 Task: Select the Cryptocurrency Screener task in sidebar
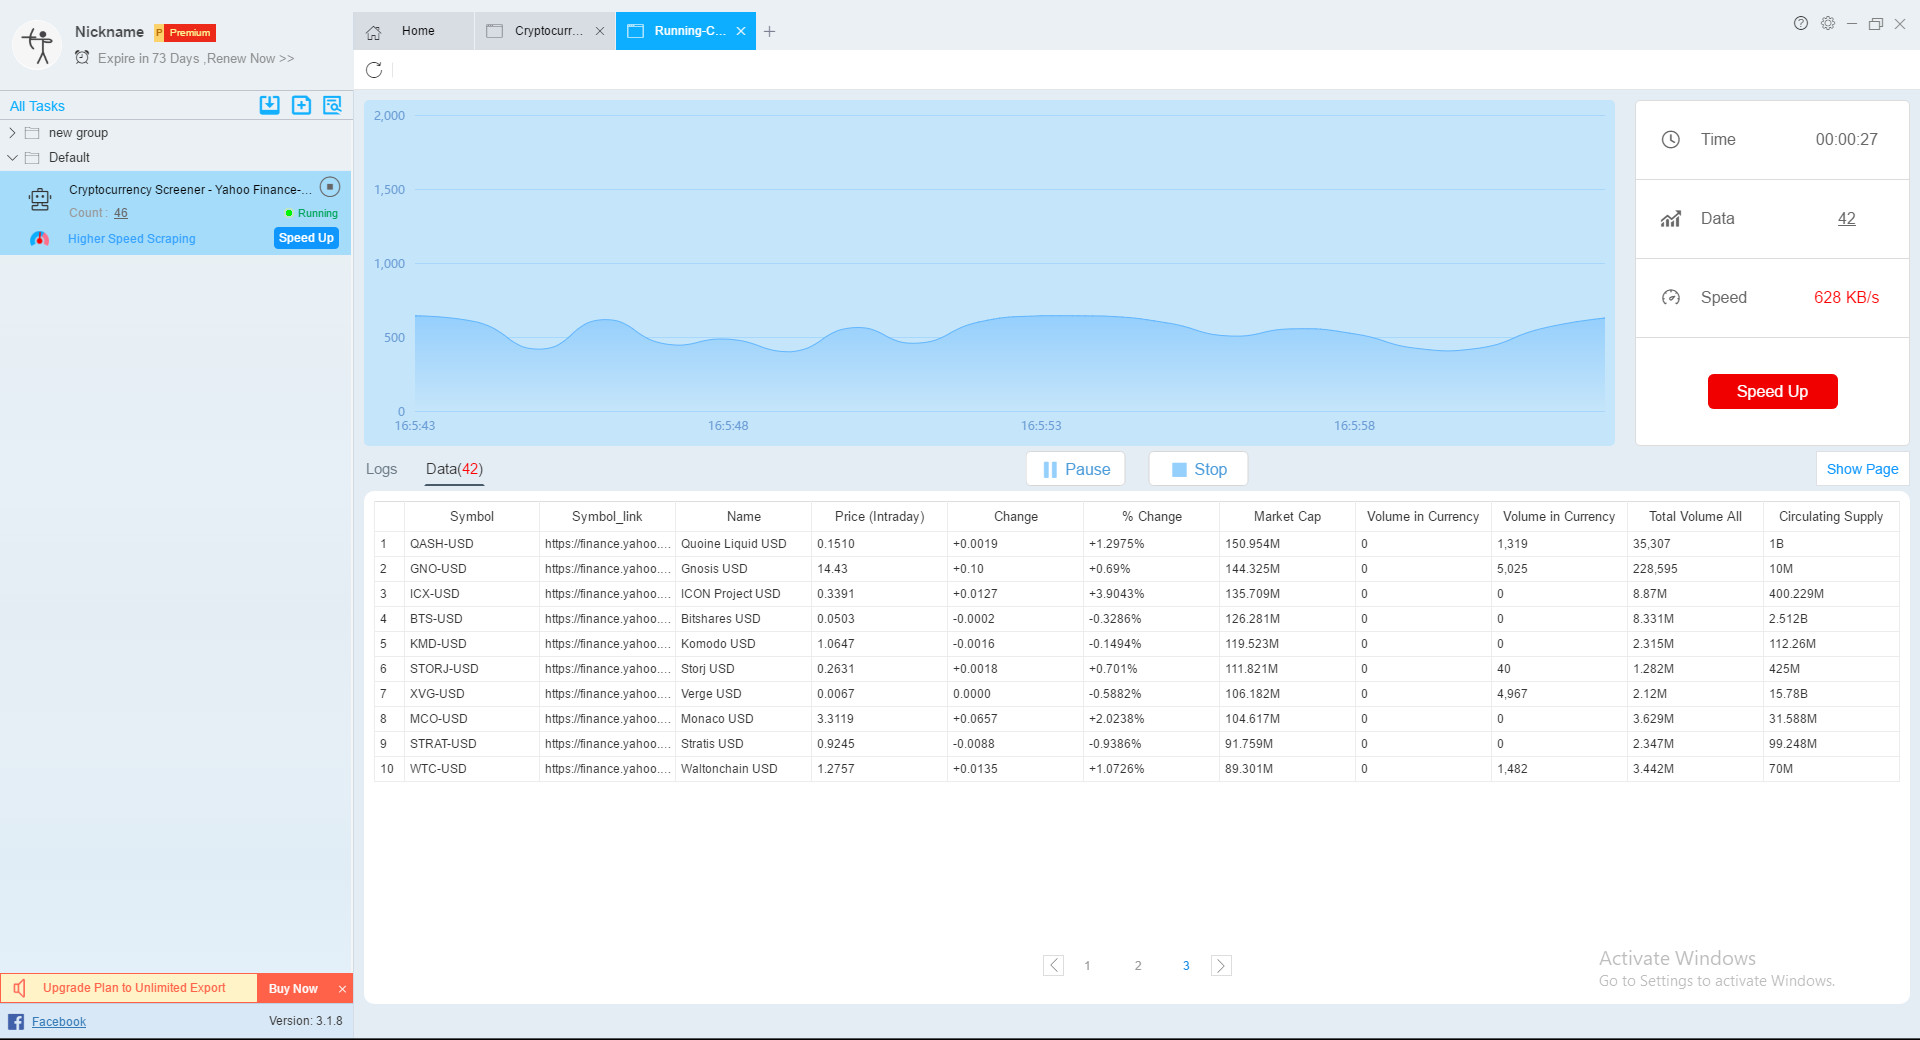coord(176,212)
